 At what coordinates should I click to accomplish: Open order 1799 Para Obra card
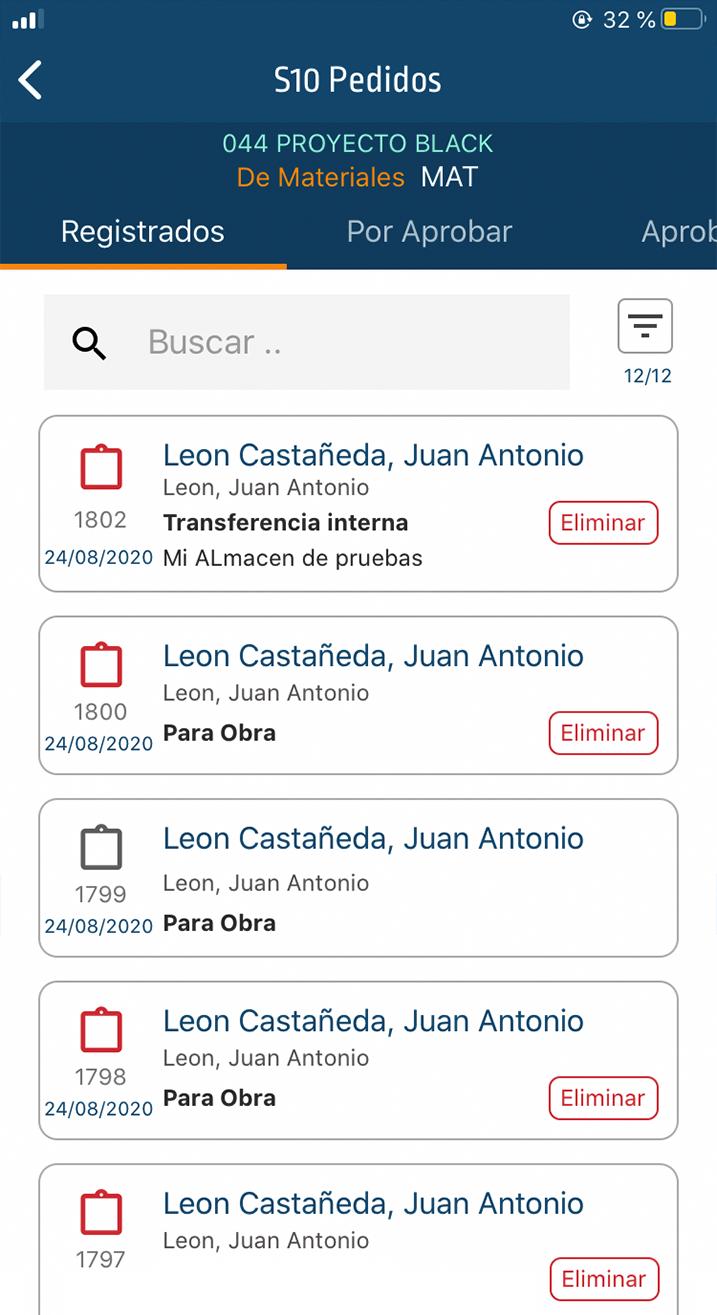[358, 878]
